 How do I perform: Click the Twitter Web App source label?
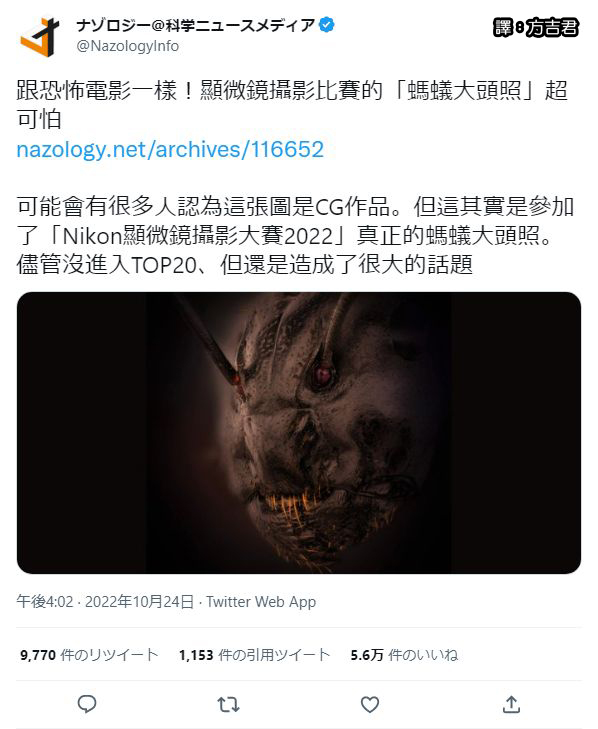tap(261, 602)
